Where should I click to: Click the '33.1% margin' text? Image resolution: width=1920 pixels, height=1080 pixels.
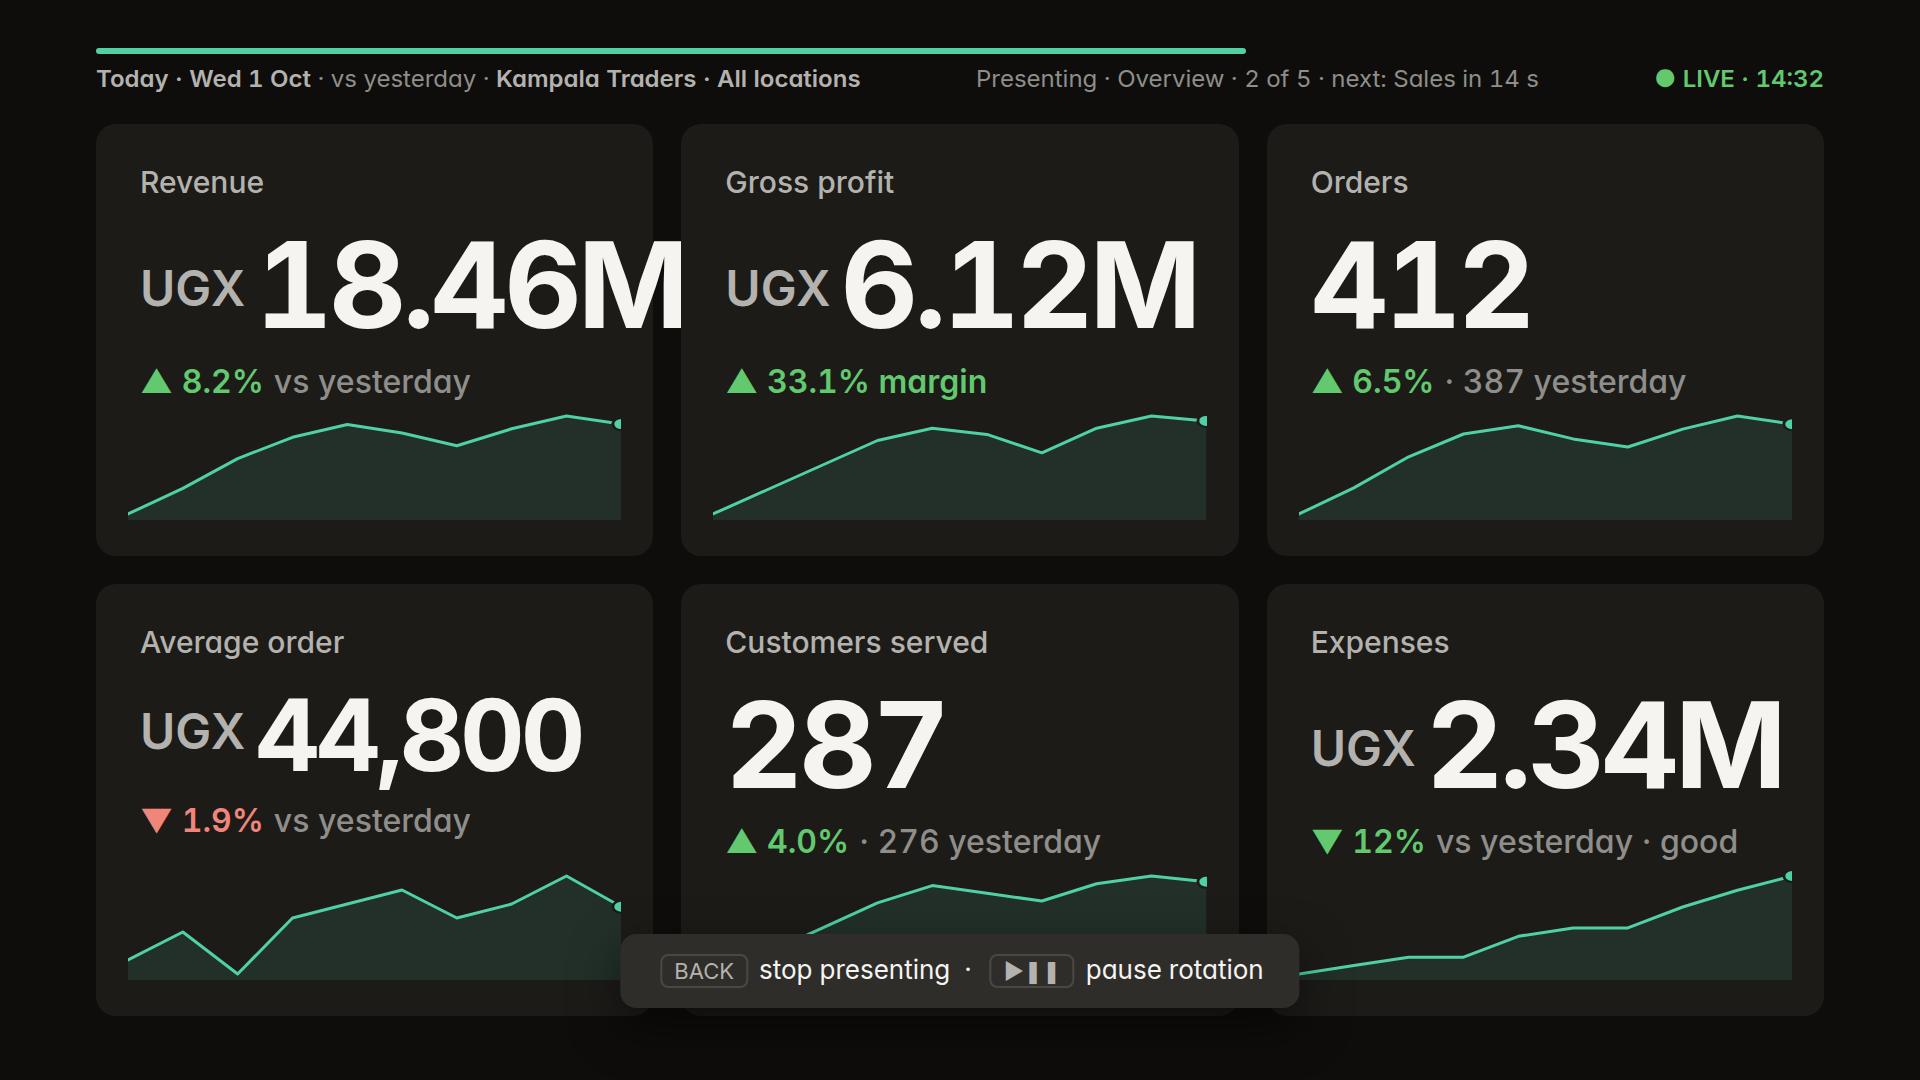coord(876,381)
